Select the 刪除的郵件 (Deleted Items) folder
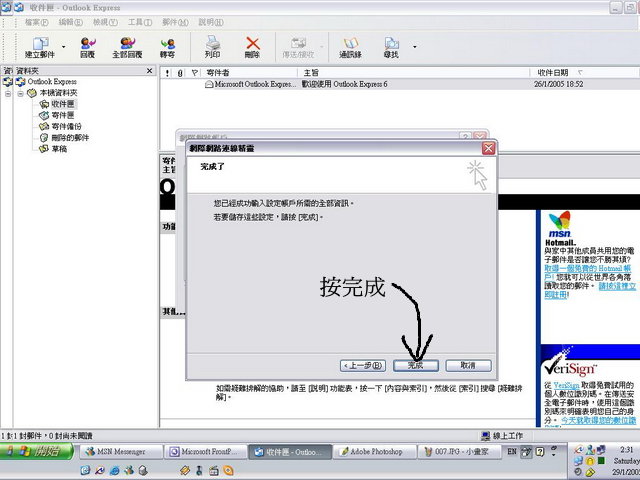Viewport: 640px width, 480px height. coord(67,137)
